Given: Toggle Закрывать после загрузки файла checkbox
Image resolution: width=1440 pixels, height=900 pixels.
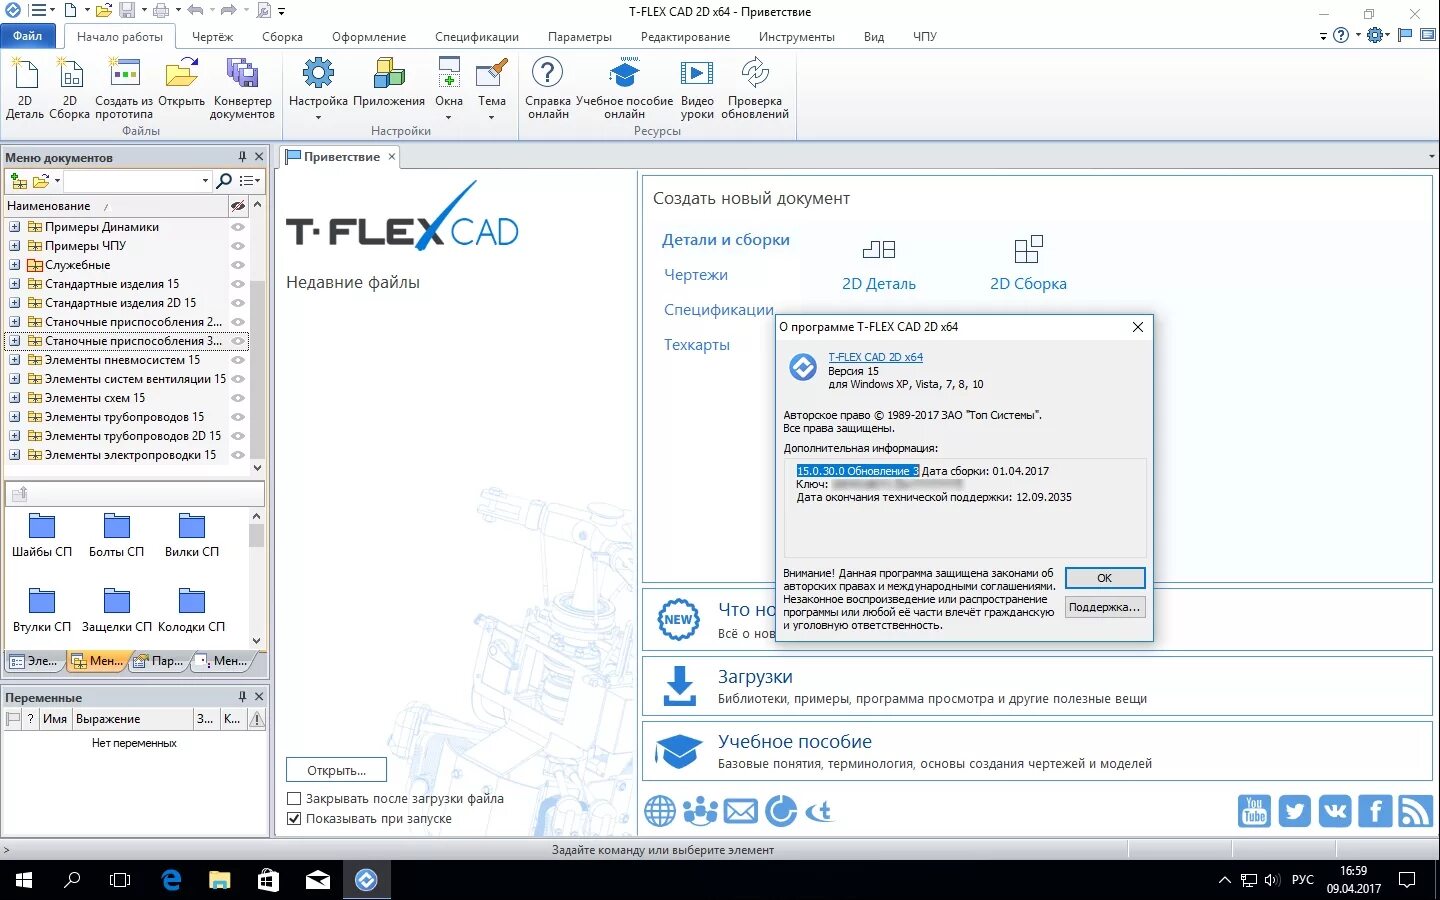Looking at the screenshot, I should [294, 798].
